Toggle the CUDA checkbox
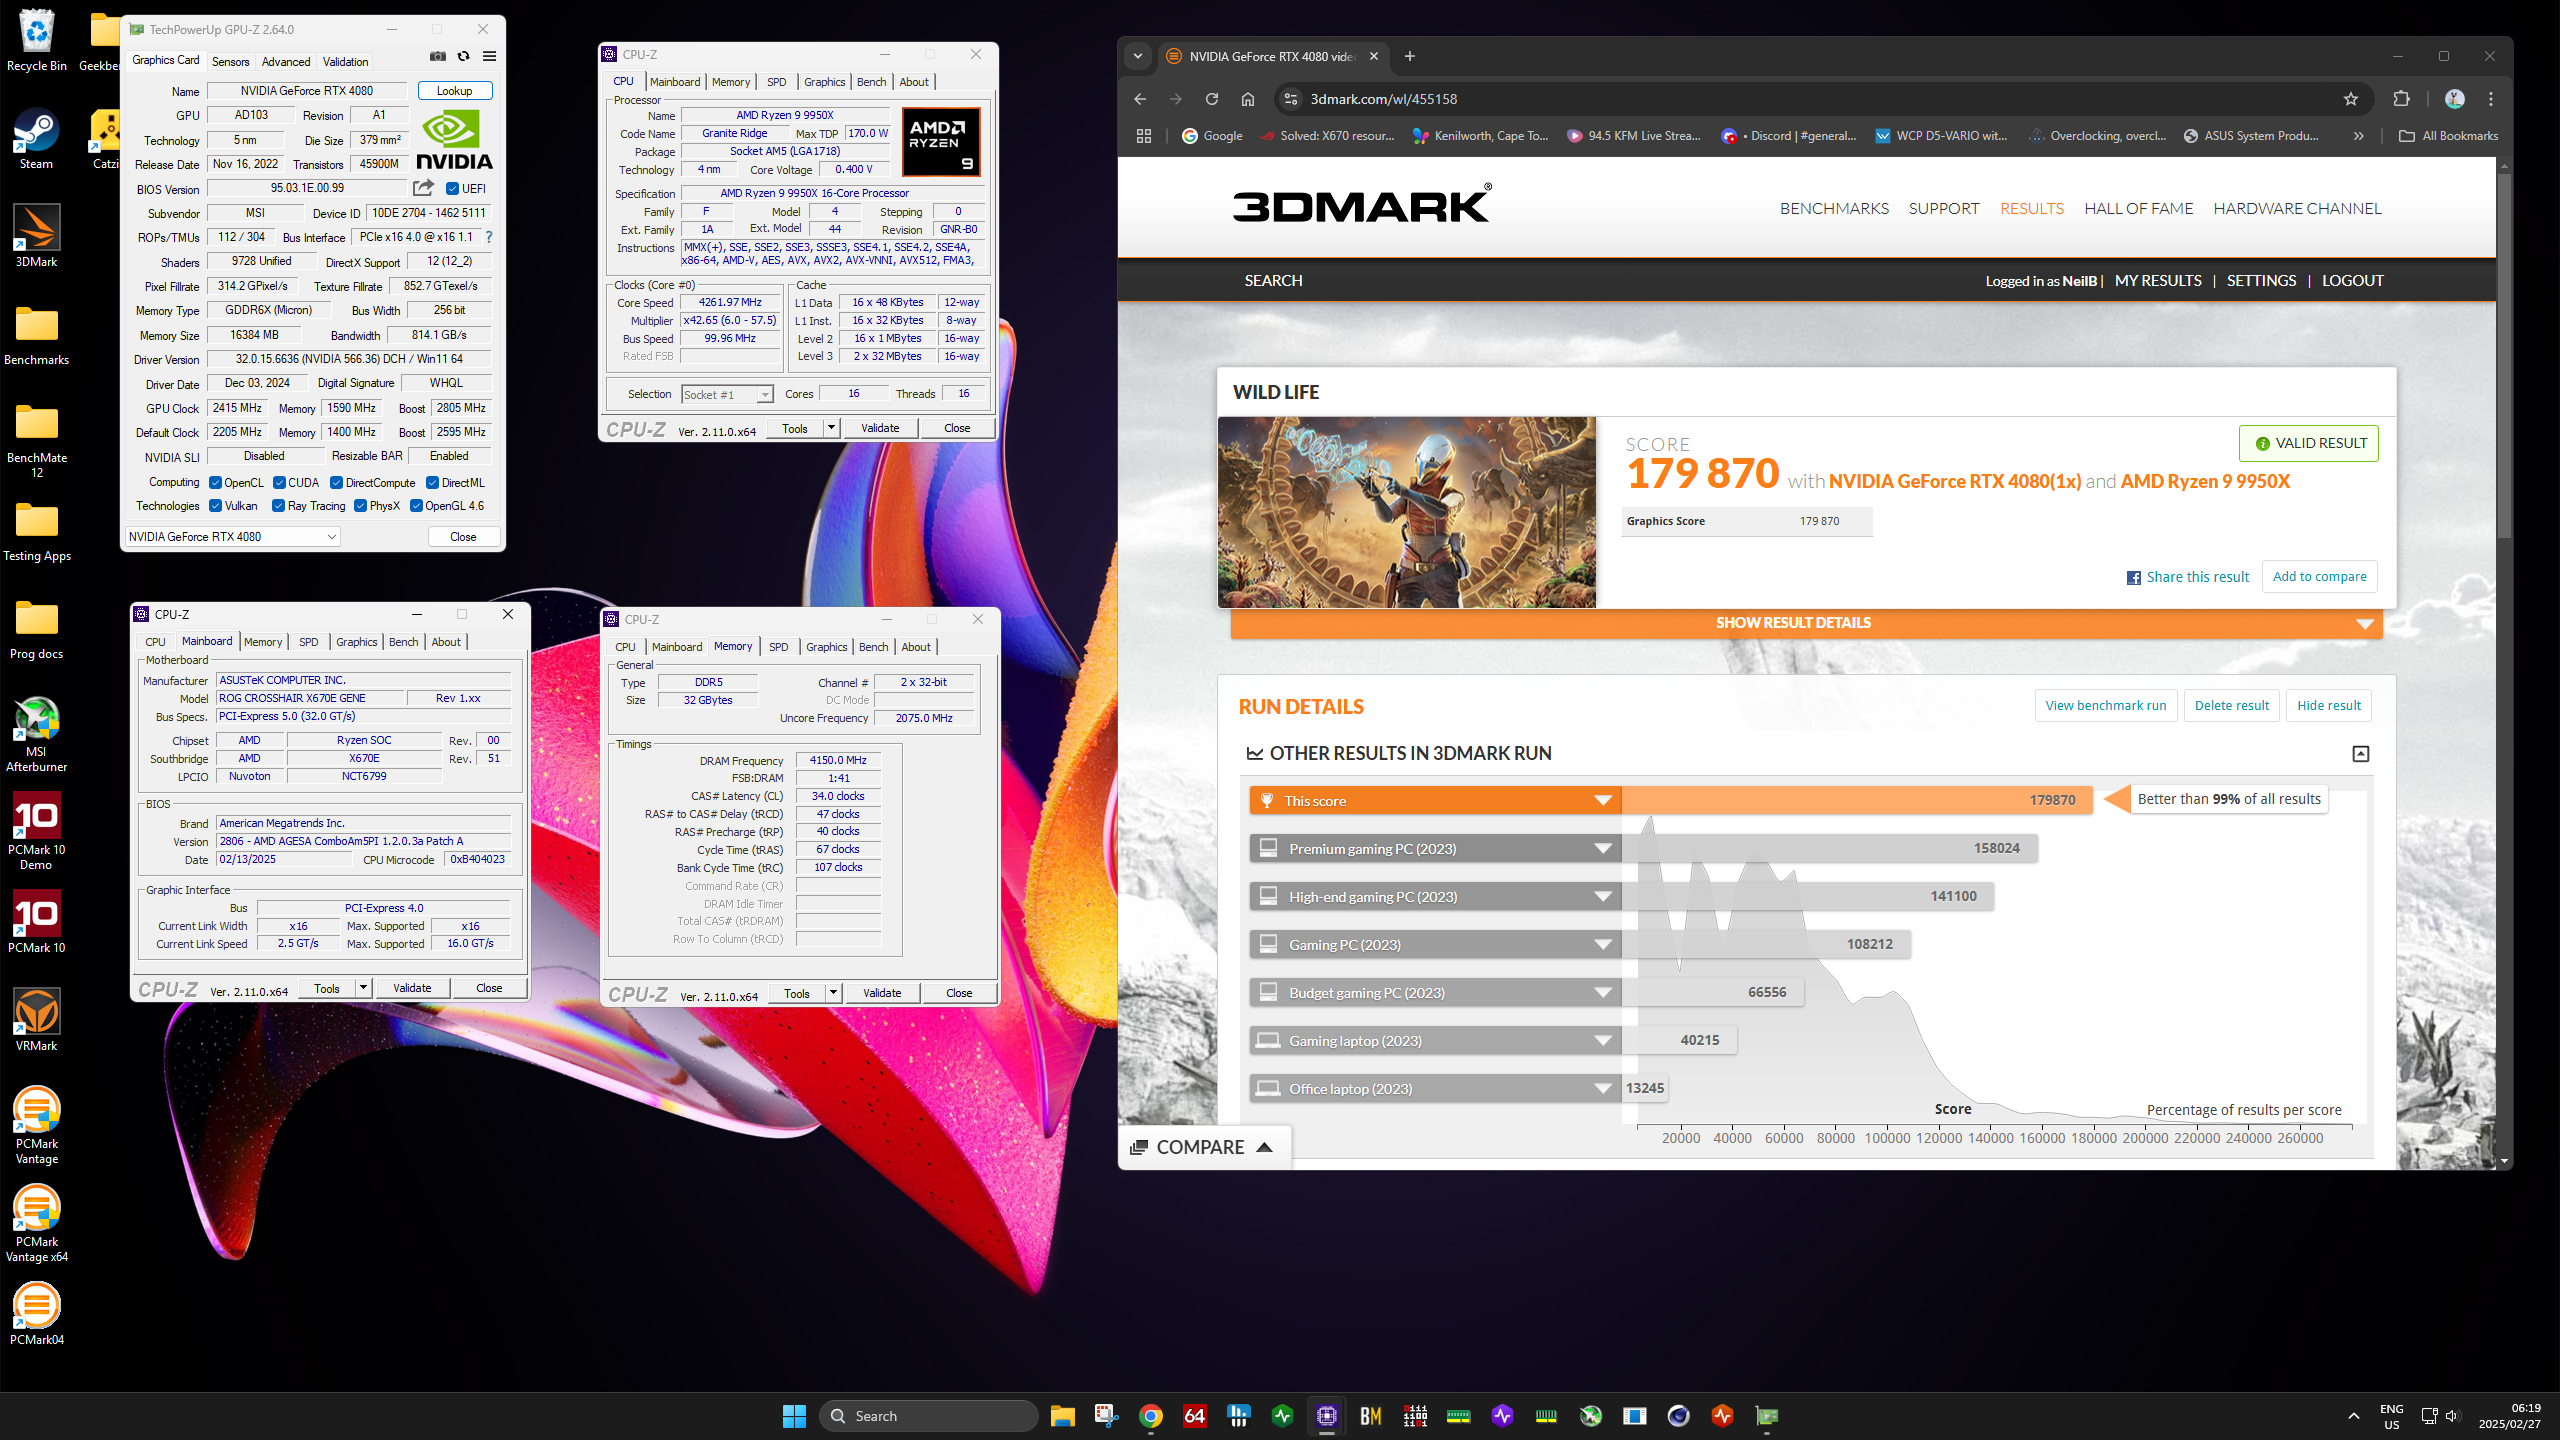Image resolution: width=2560 pixels, height=1440 pixels. pyautogui.click(x=279, y=483)
